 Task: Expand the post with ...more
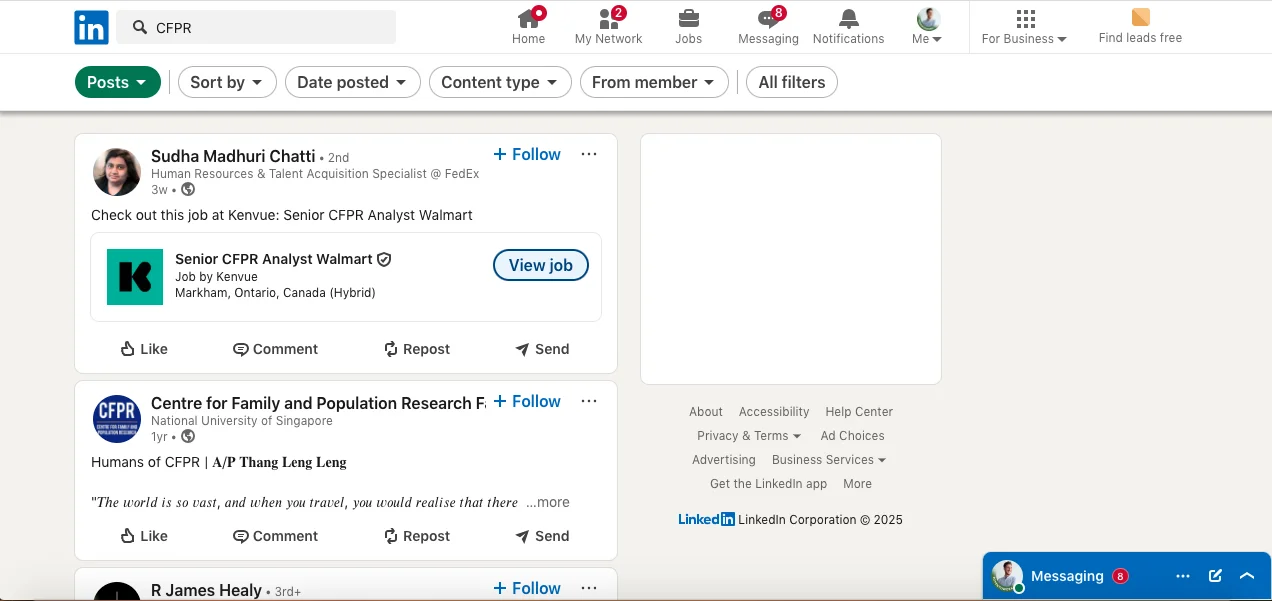(x=548, y=502)
